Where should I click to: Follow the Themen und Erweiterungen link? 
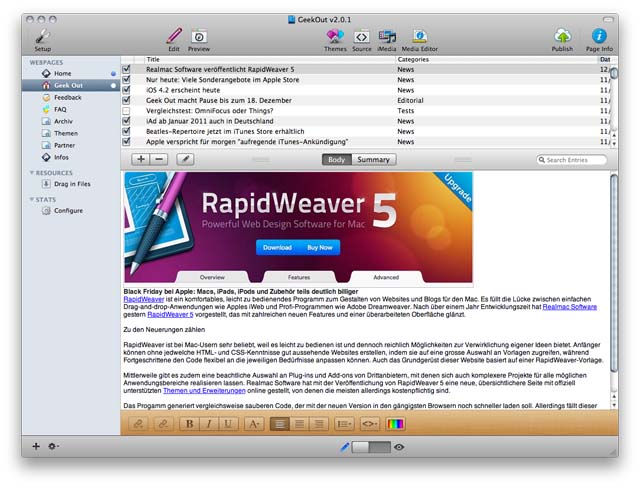pyautogui.click(x=204, y=391)
